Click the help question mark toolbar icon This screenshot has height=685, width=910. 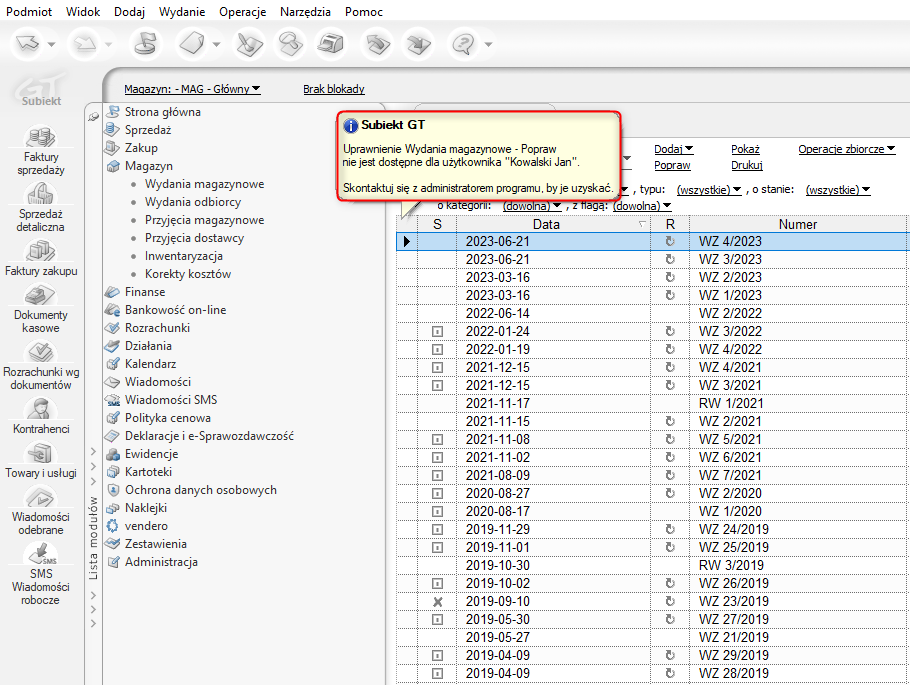(x=463, y=44)
